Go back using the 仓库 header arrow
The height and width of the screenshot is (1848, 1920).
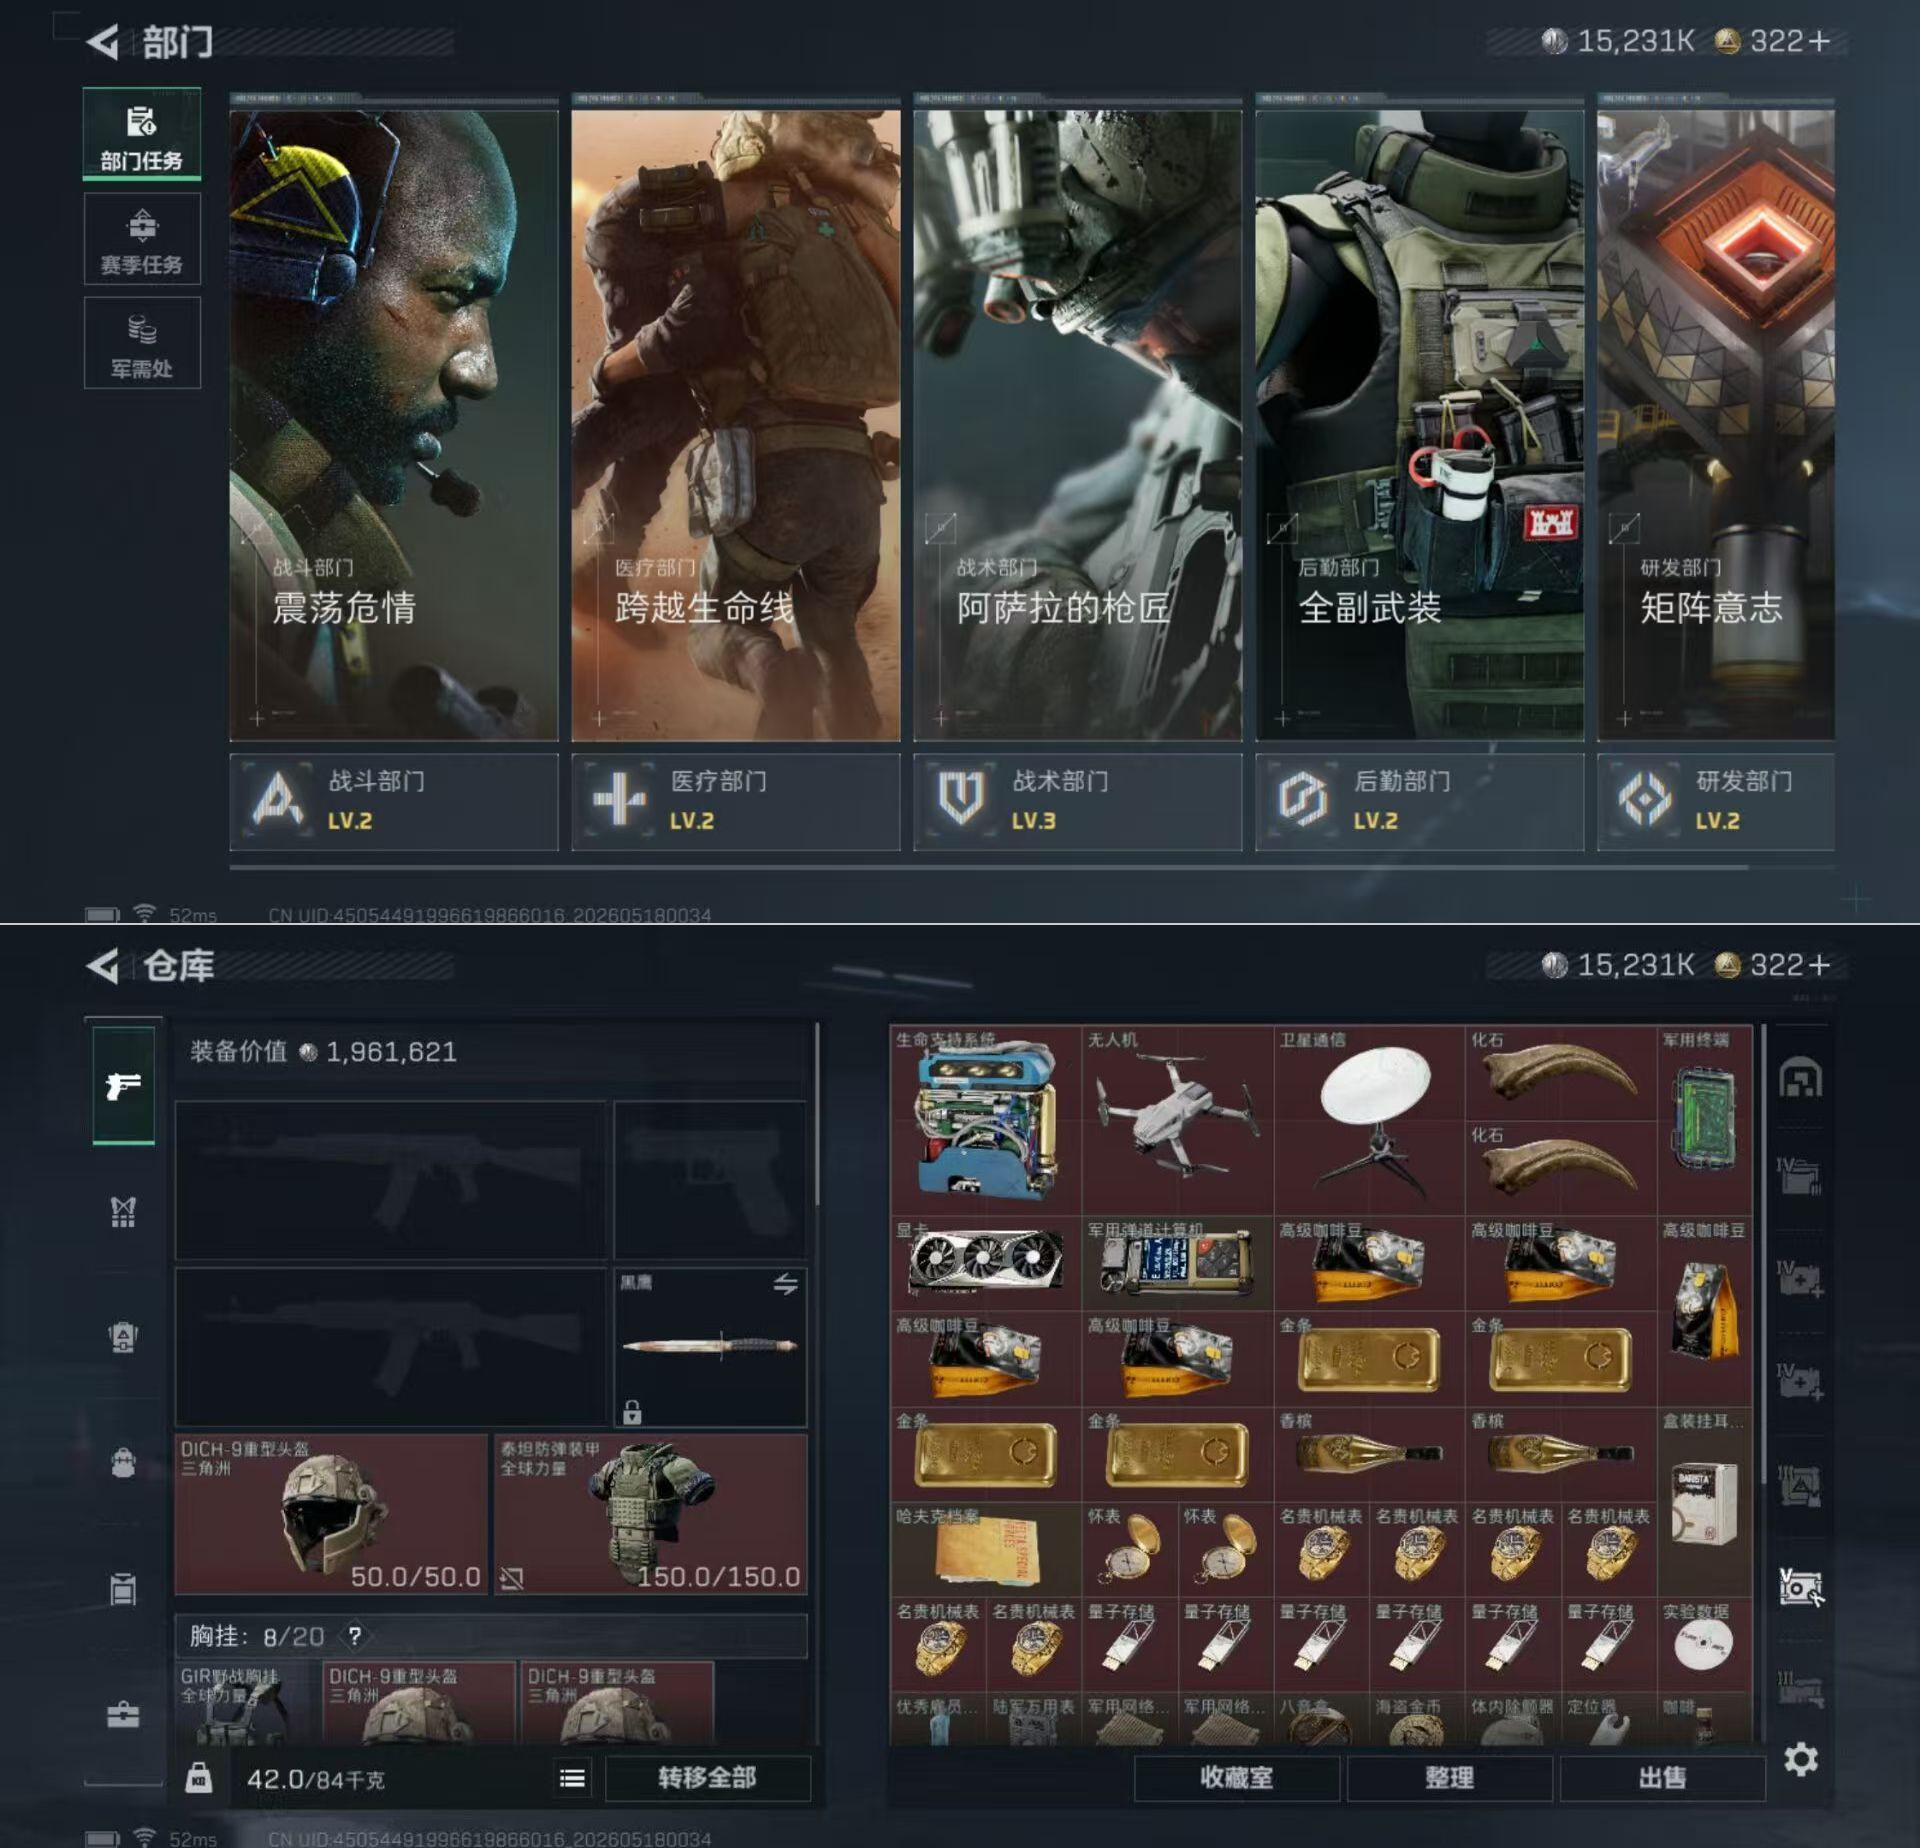(102, 965)
